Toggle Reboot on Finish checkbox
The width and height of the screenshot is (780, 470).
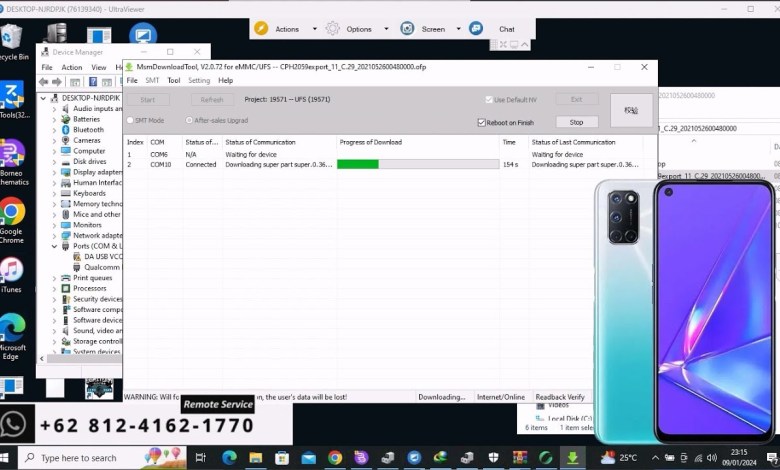coord(482,122)
